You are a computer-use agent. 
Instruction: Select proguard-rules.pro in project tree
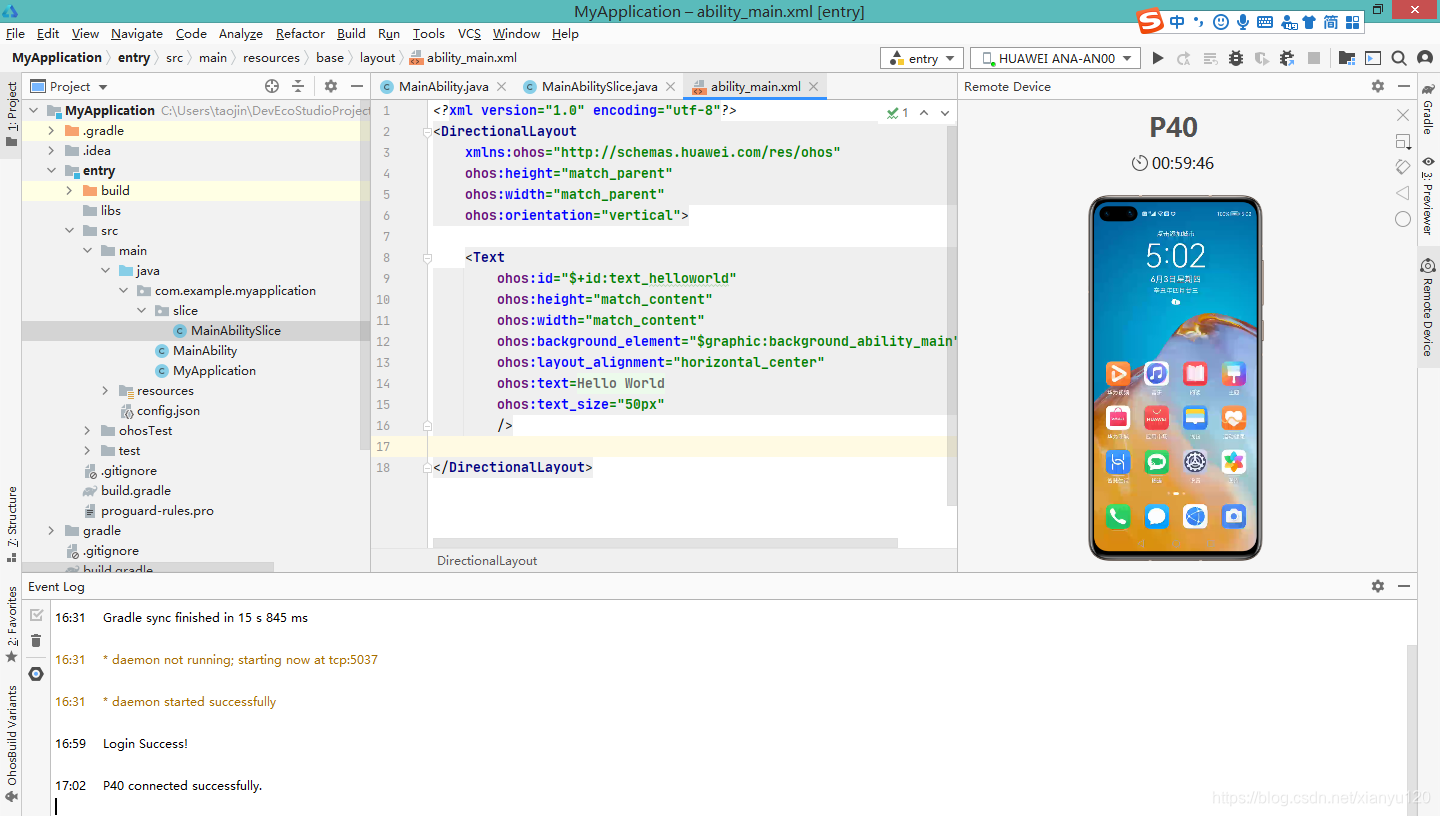(157, 510)
